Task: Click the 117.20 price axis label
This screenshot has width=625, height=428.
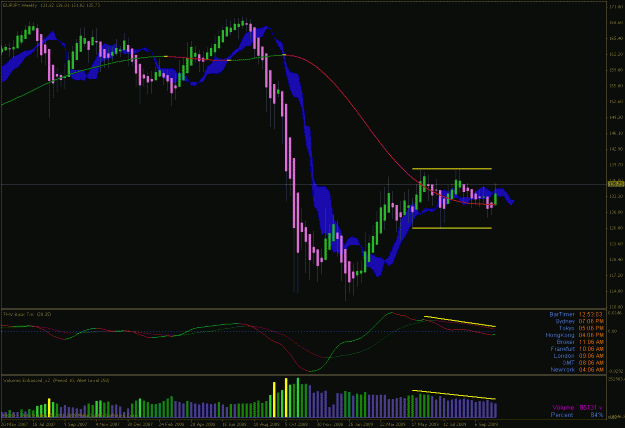Action: pos(616,275)
